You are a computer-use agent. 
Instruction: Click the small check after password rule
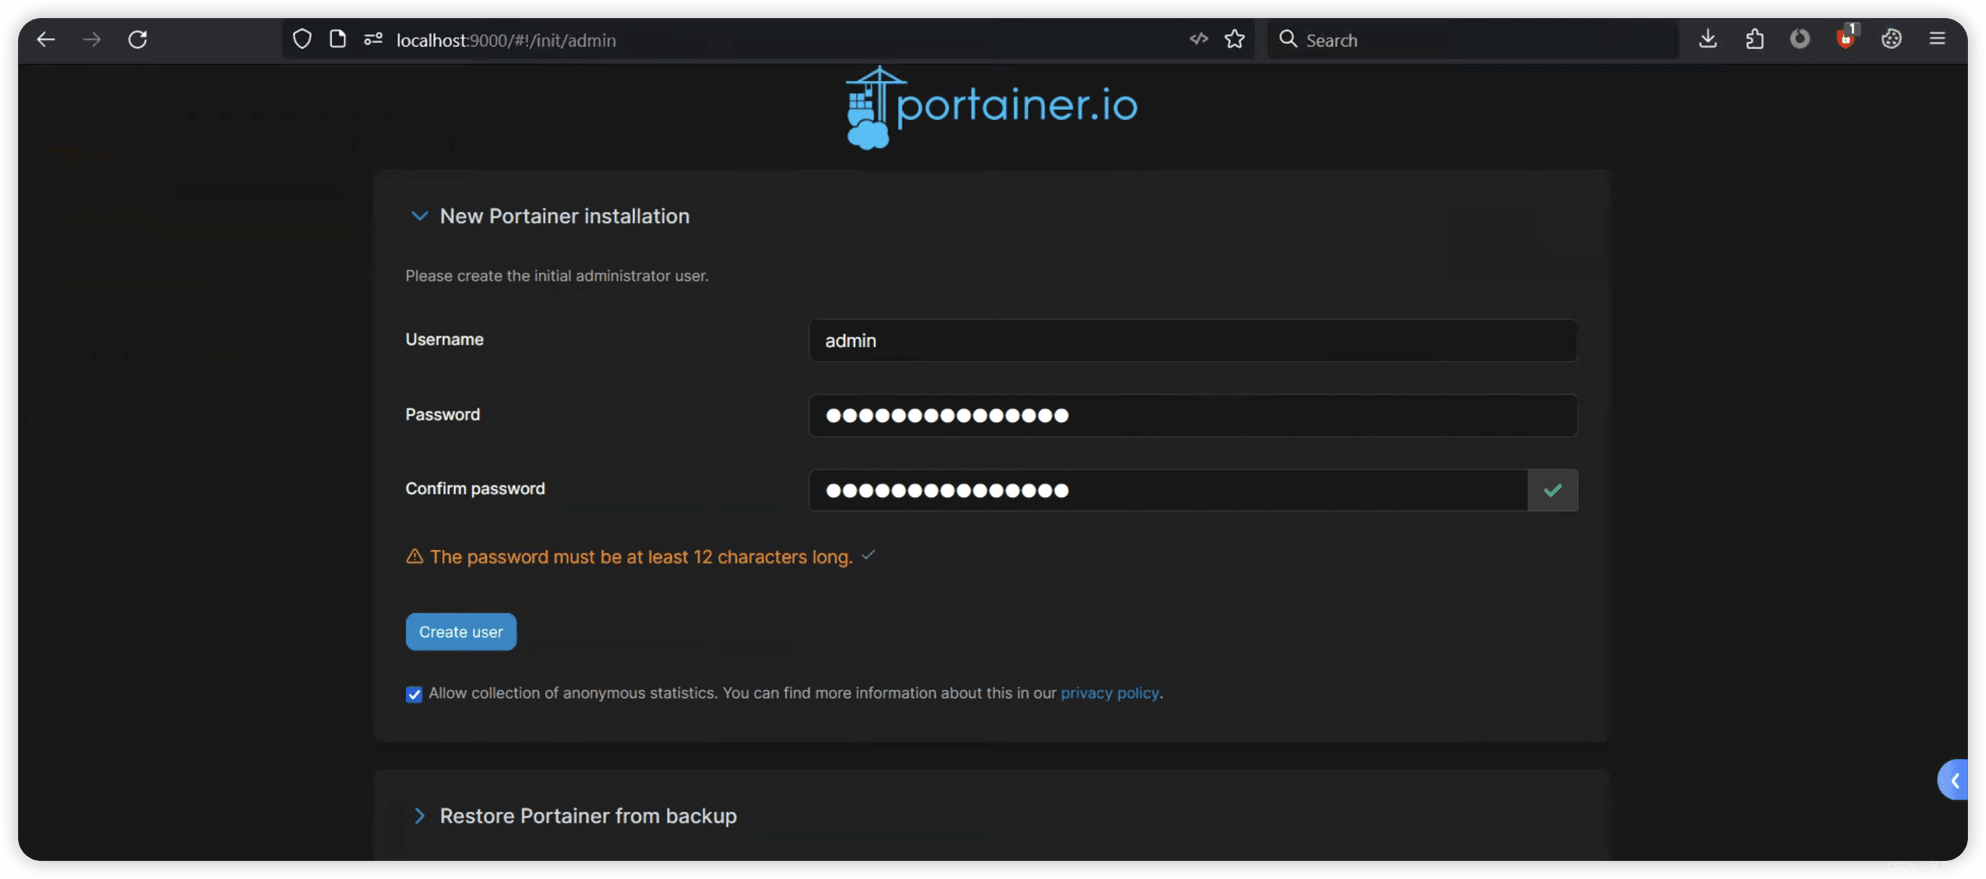tap(868, 555)
